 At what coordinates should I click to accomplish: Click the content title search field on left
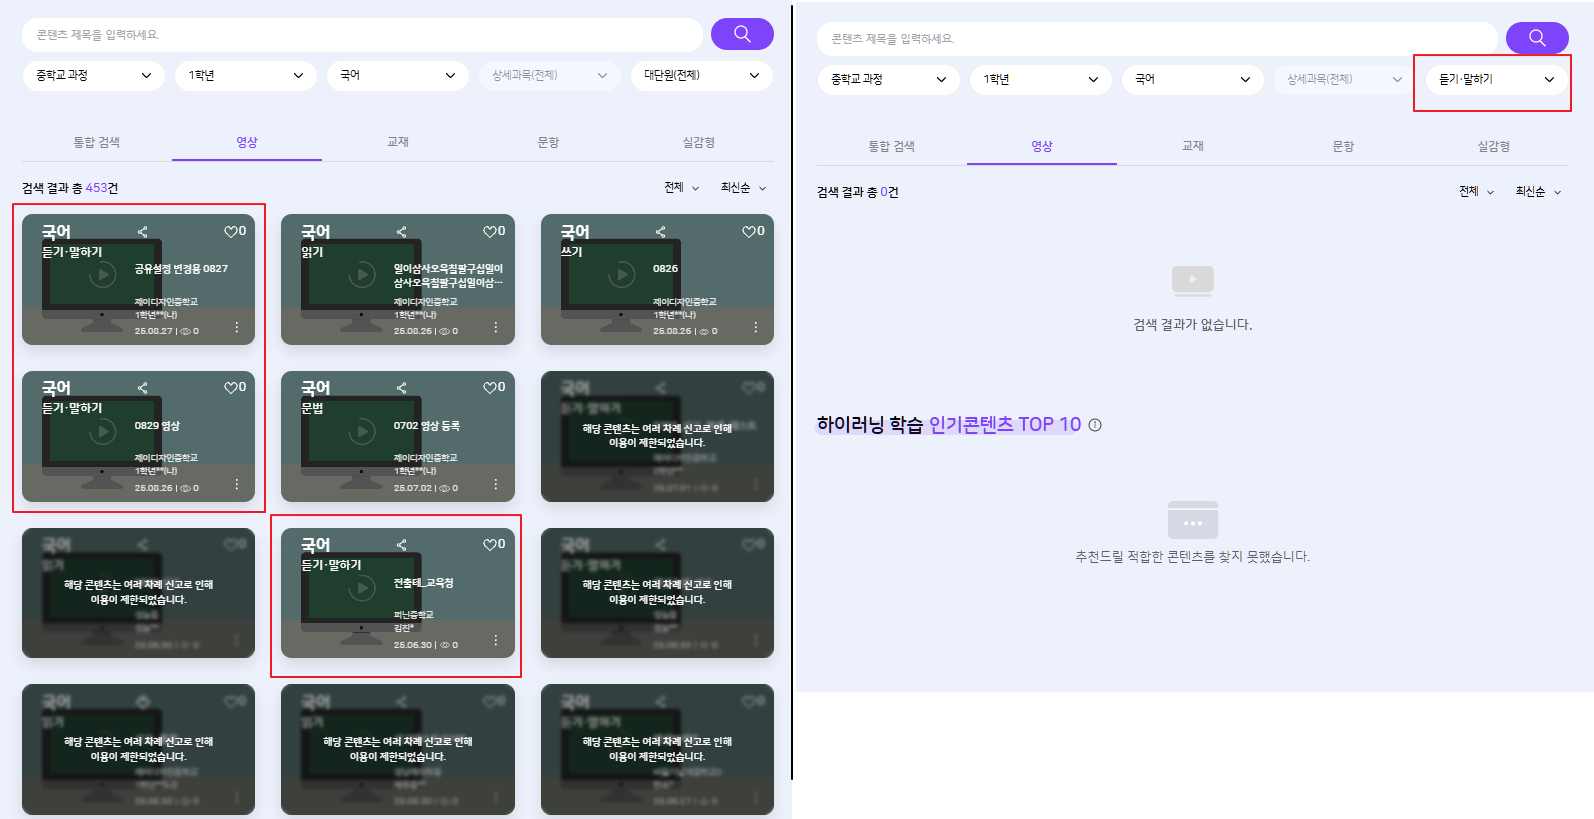pyautogui.click(x=360, y=35)
